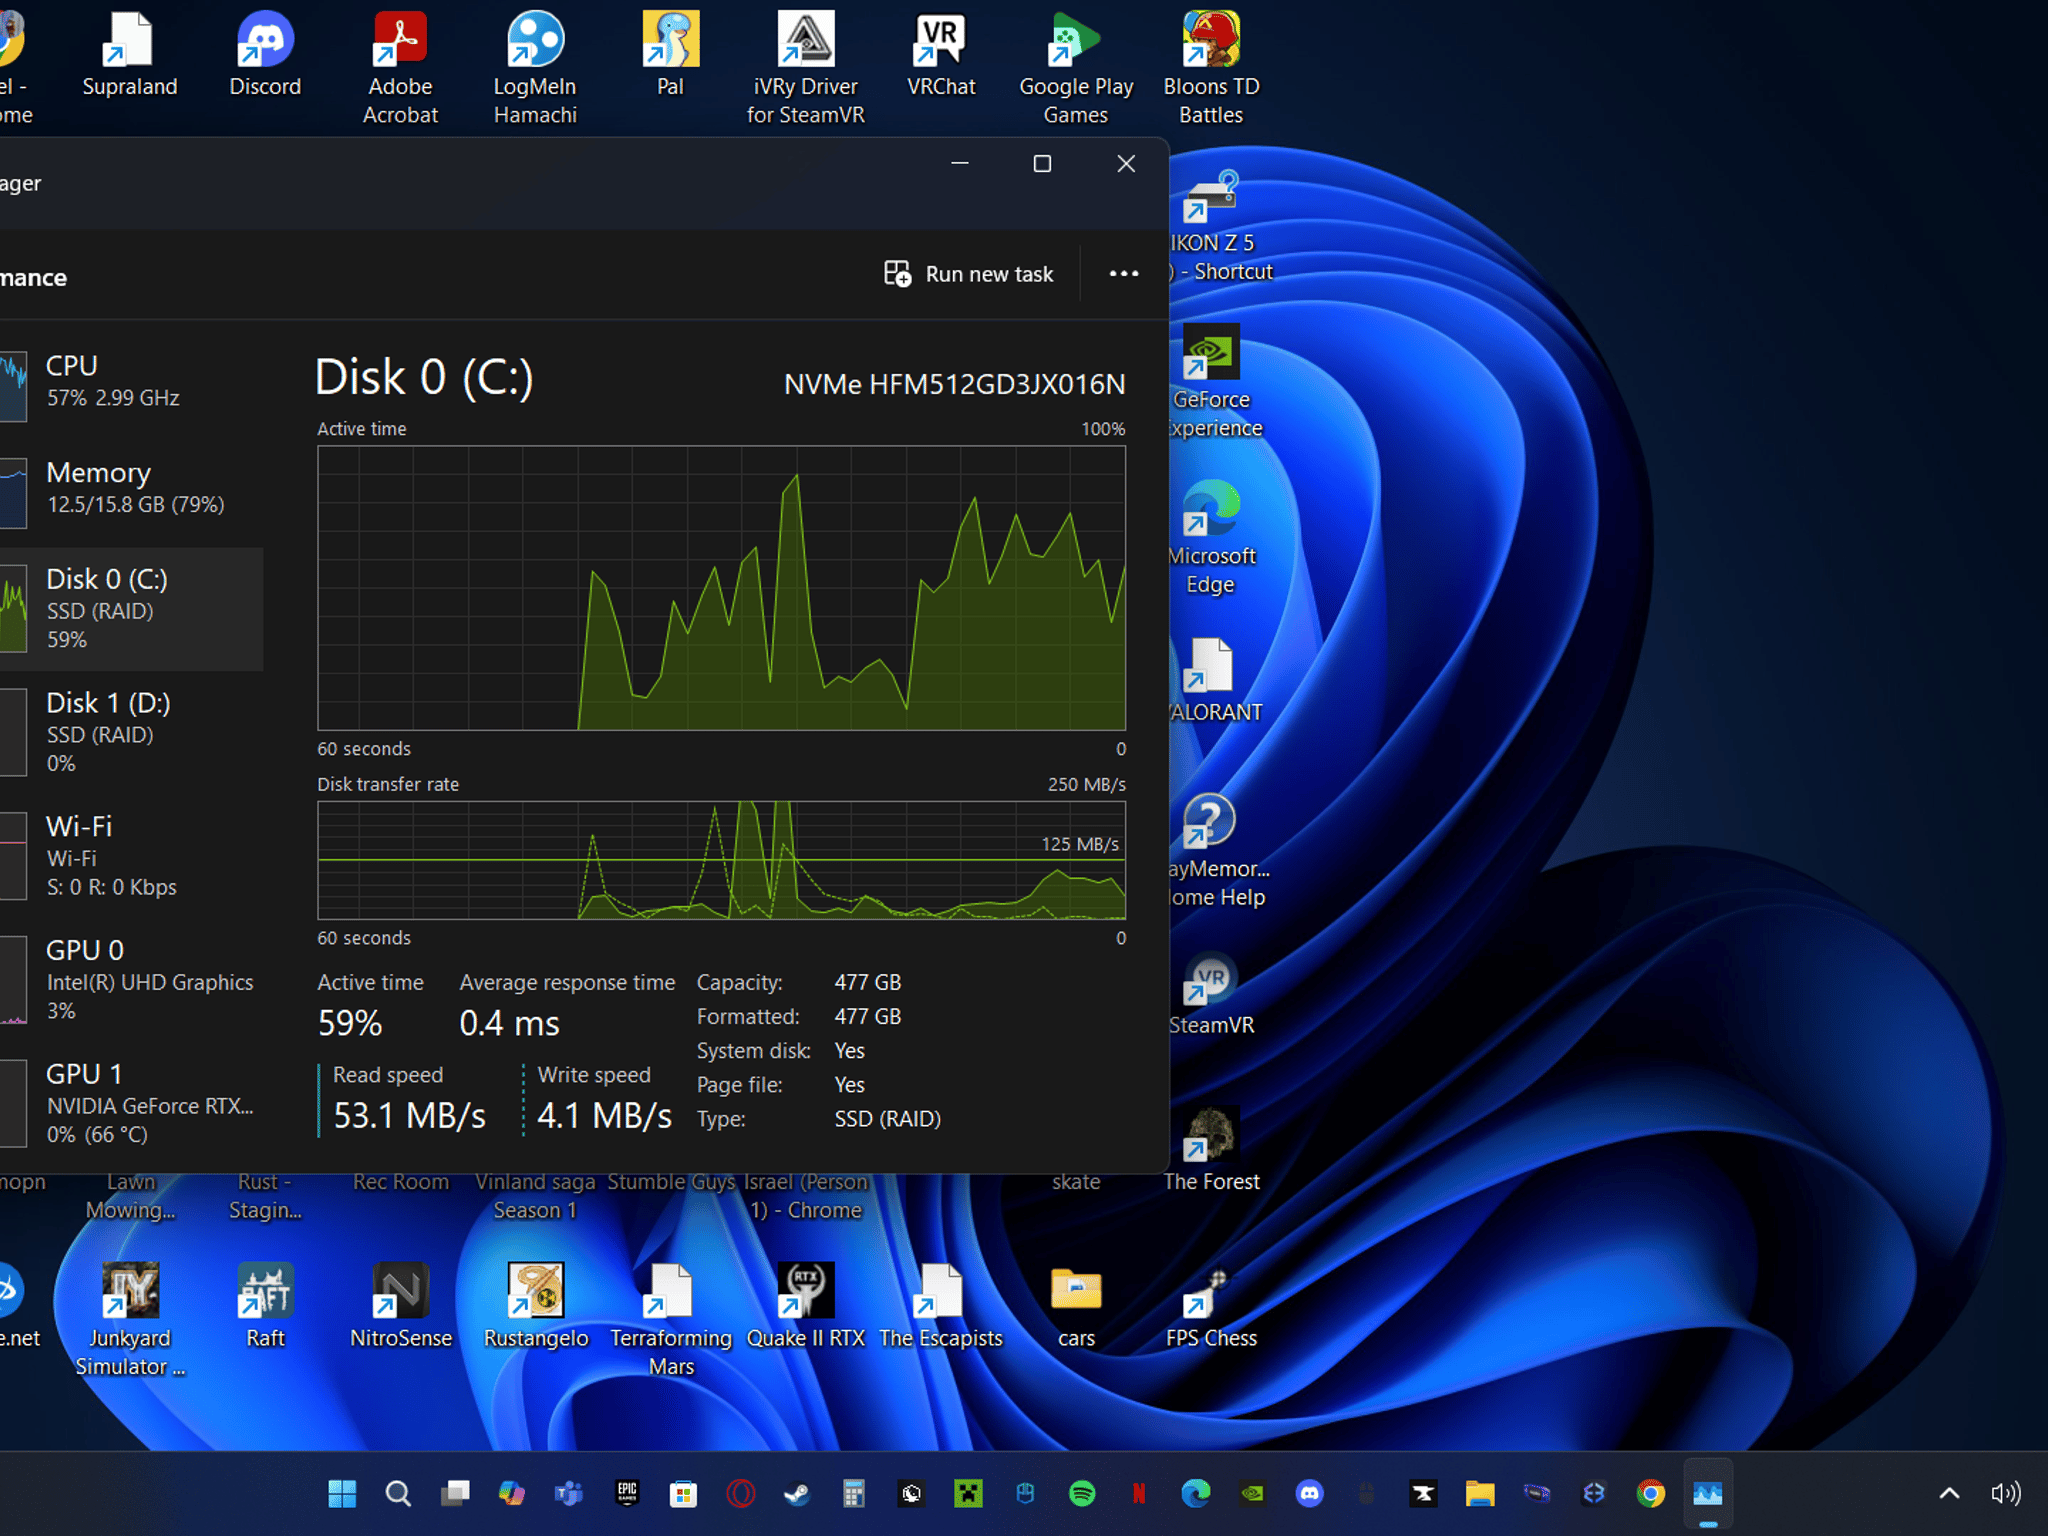This screenshot has height=1536, width=2048.
Task: Open the Microsoft Edge desktop shortcut
Action: coord(1211,537)
